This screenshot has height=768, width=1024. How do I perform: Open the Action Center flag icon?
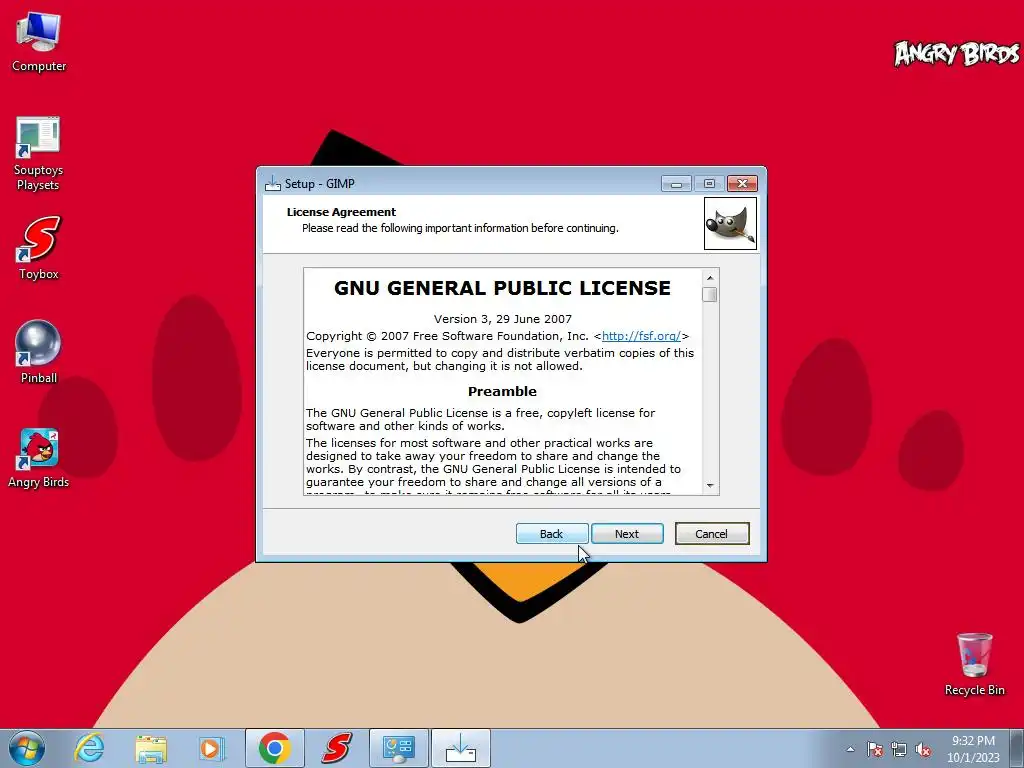[875, 749]
